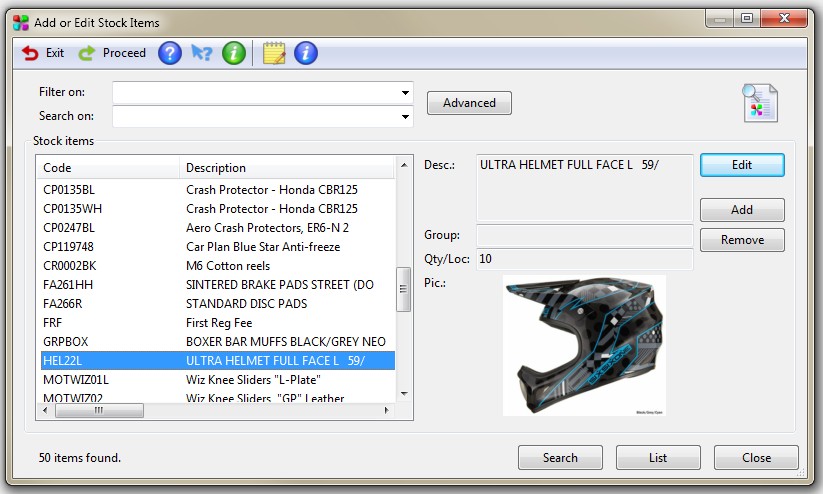Sort by the Description column header
823x494 pixels.
287,168
